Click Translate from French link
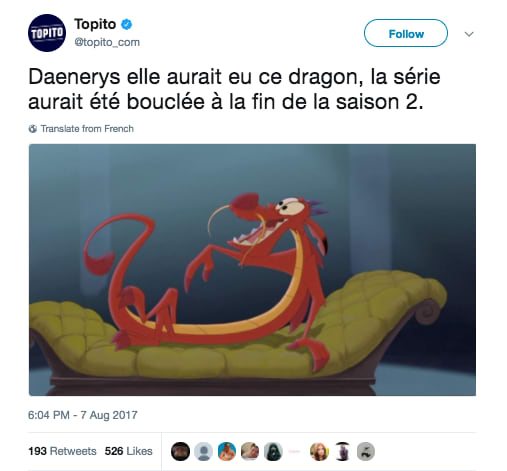Image resolution: width=507 pixels, height=471 pixels. point(87,129)
